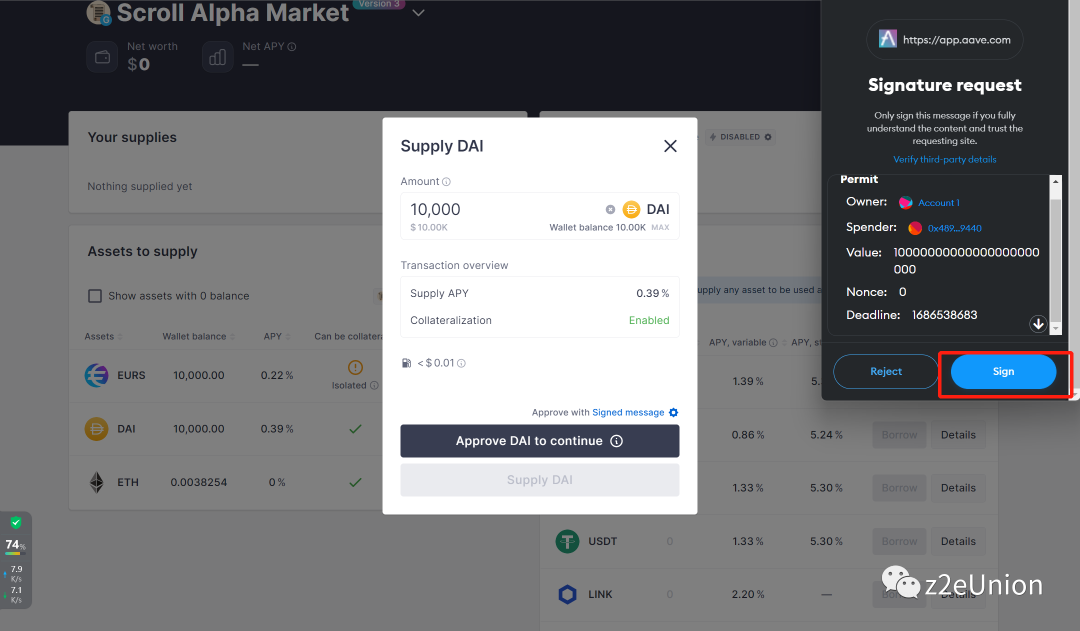Viewport: 1080px width, 631px height.
Task: Reject the signature request
Action: (x=885, y=372)
